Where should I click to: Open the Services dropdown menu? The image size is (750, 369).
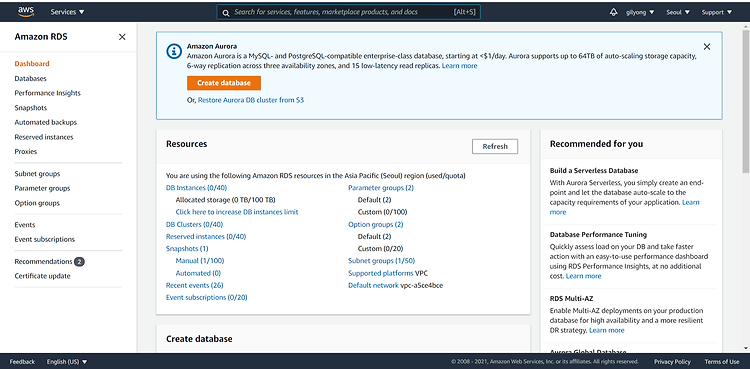67,12
